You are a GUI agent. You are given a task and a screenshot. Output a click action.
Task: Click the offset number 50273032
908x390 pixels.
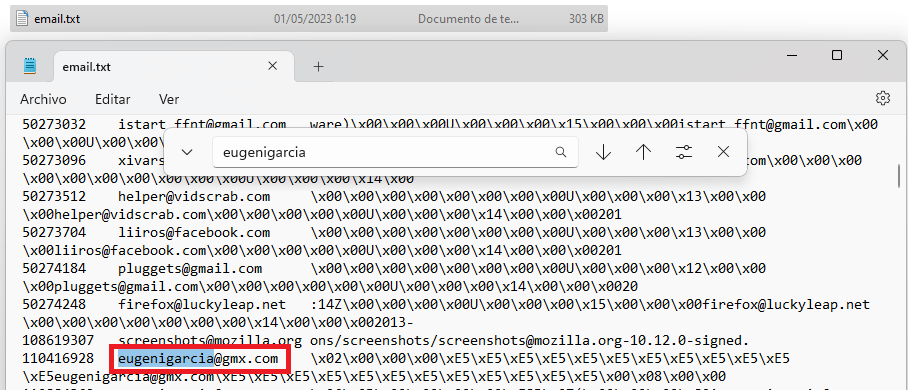click(54, 124)
